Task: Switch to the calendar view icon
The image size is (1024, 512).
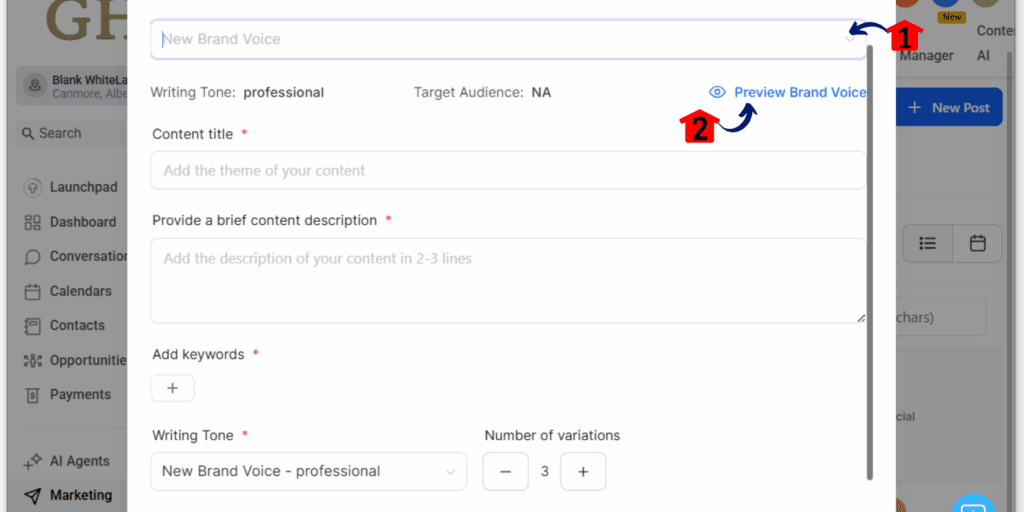Action: [977, 244]
